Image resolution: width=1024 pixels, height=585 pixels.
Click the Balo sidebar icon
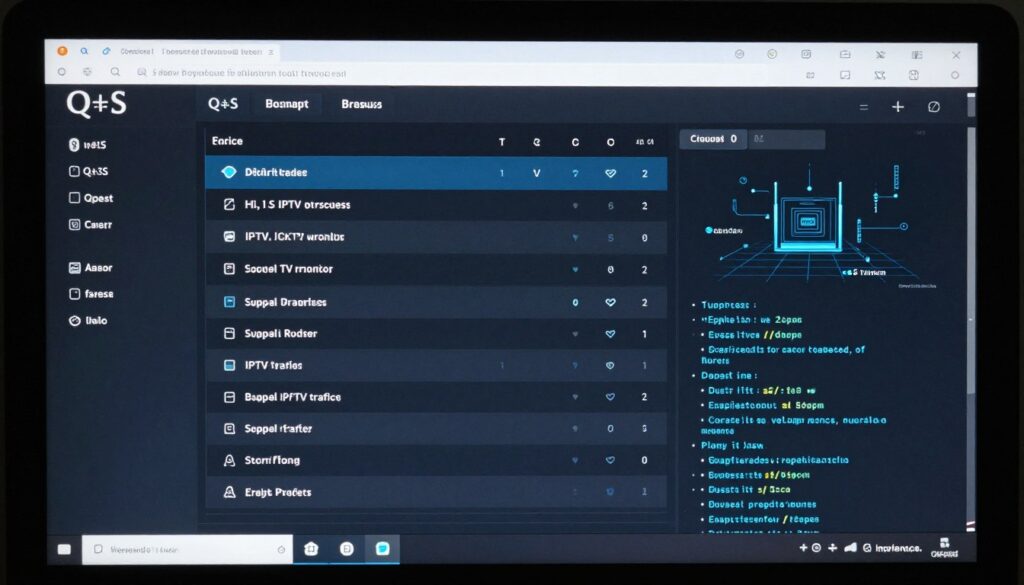point(74,321)
